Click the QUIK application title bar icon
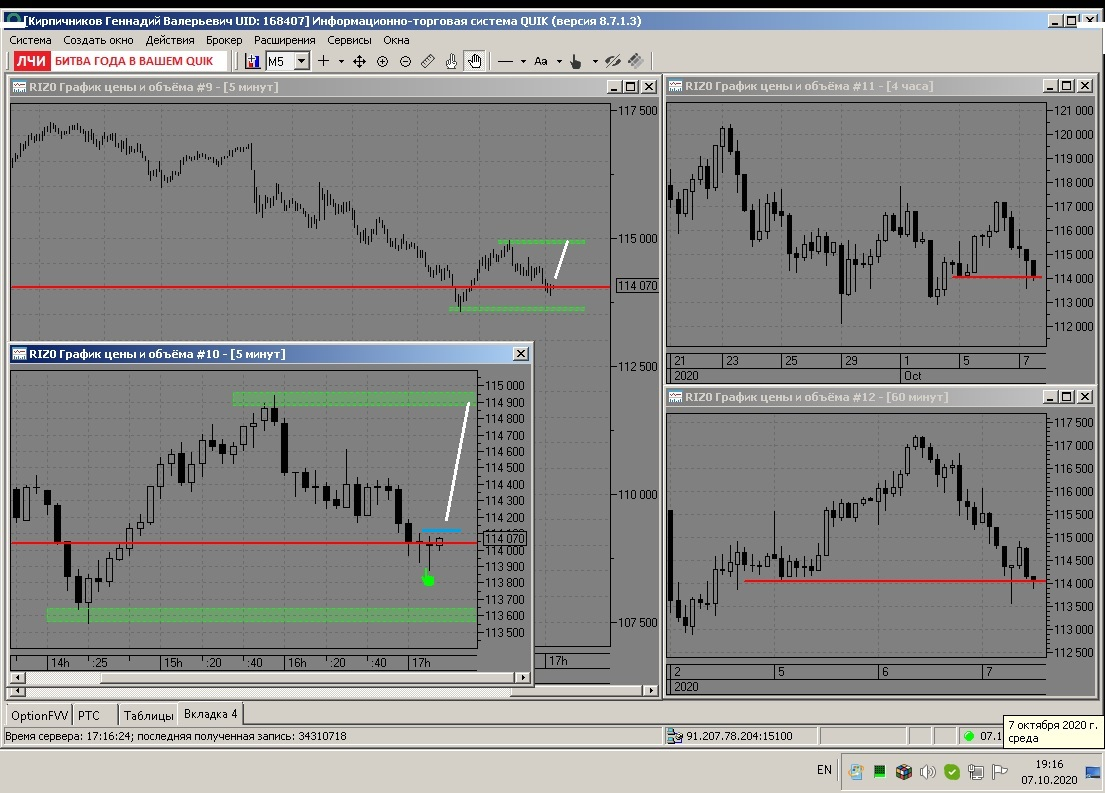 [x=13, y=20]
